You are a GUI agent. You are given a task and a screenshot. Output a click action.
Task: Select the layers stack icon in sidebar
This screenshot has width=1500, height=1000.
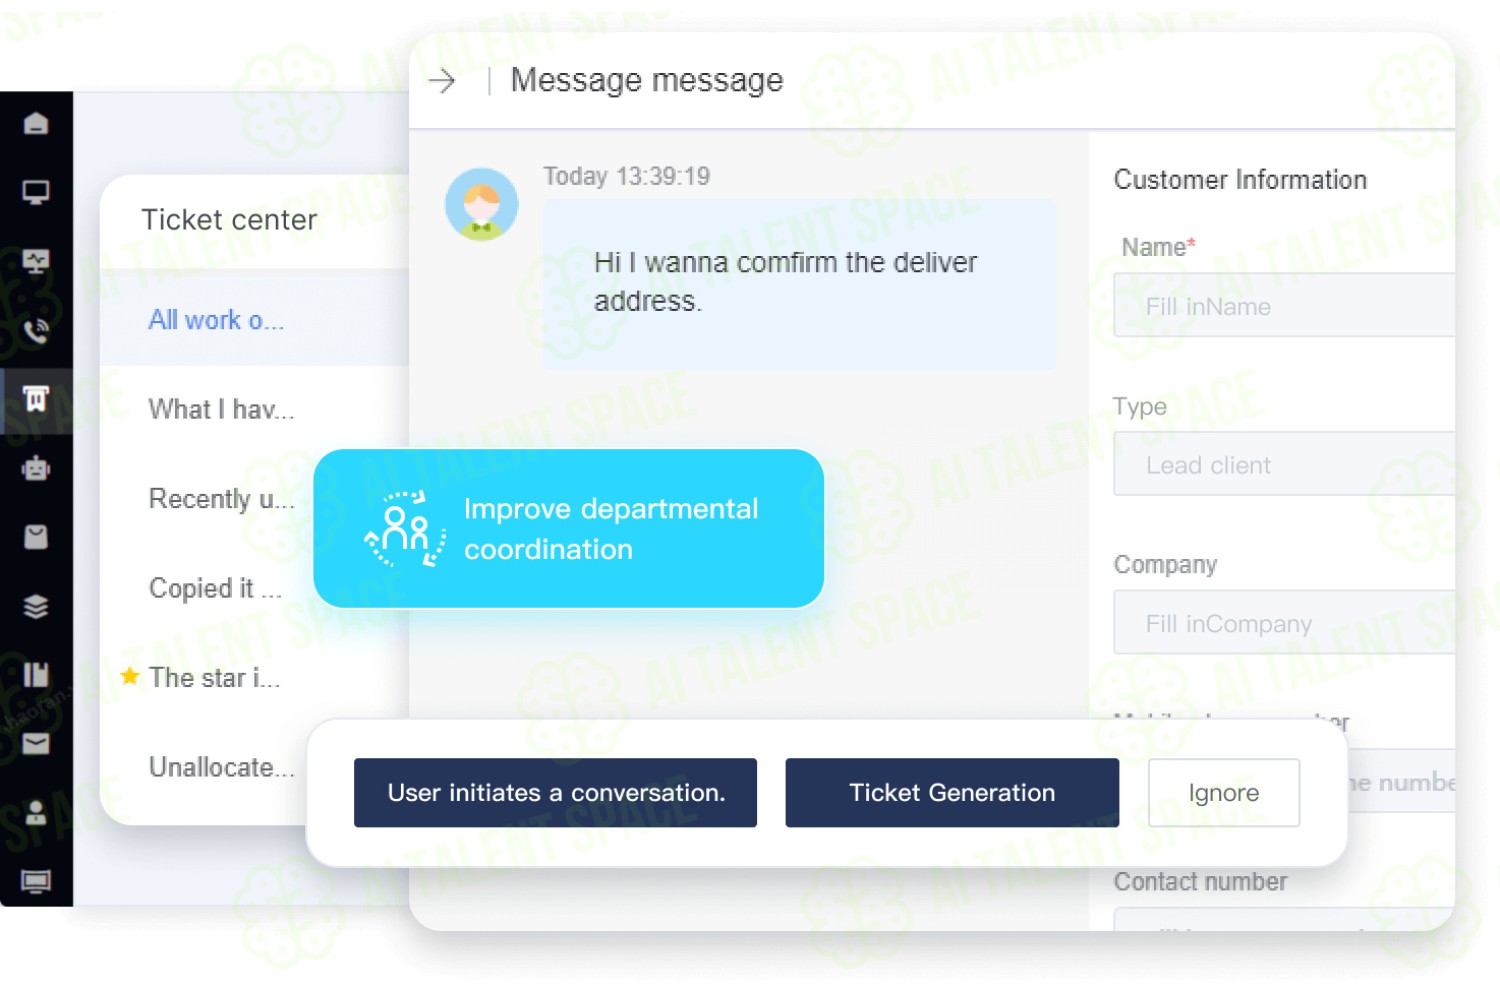36,606
